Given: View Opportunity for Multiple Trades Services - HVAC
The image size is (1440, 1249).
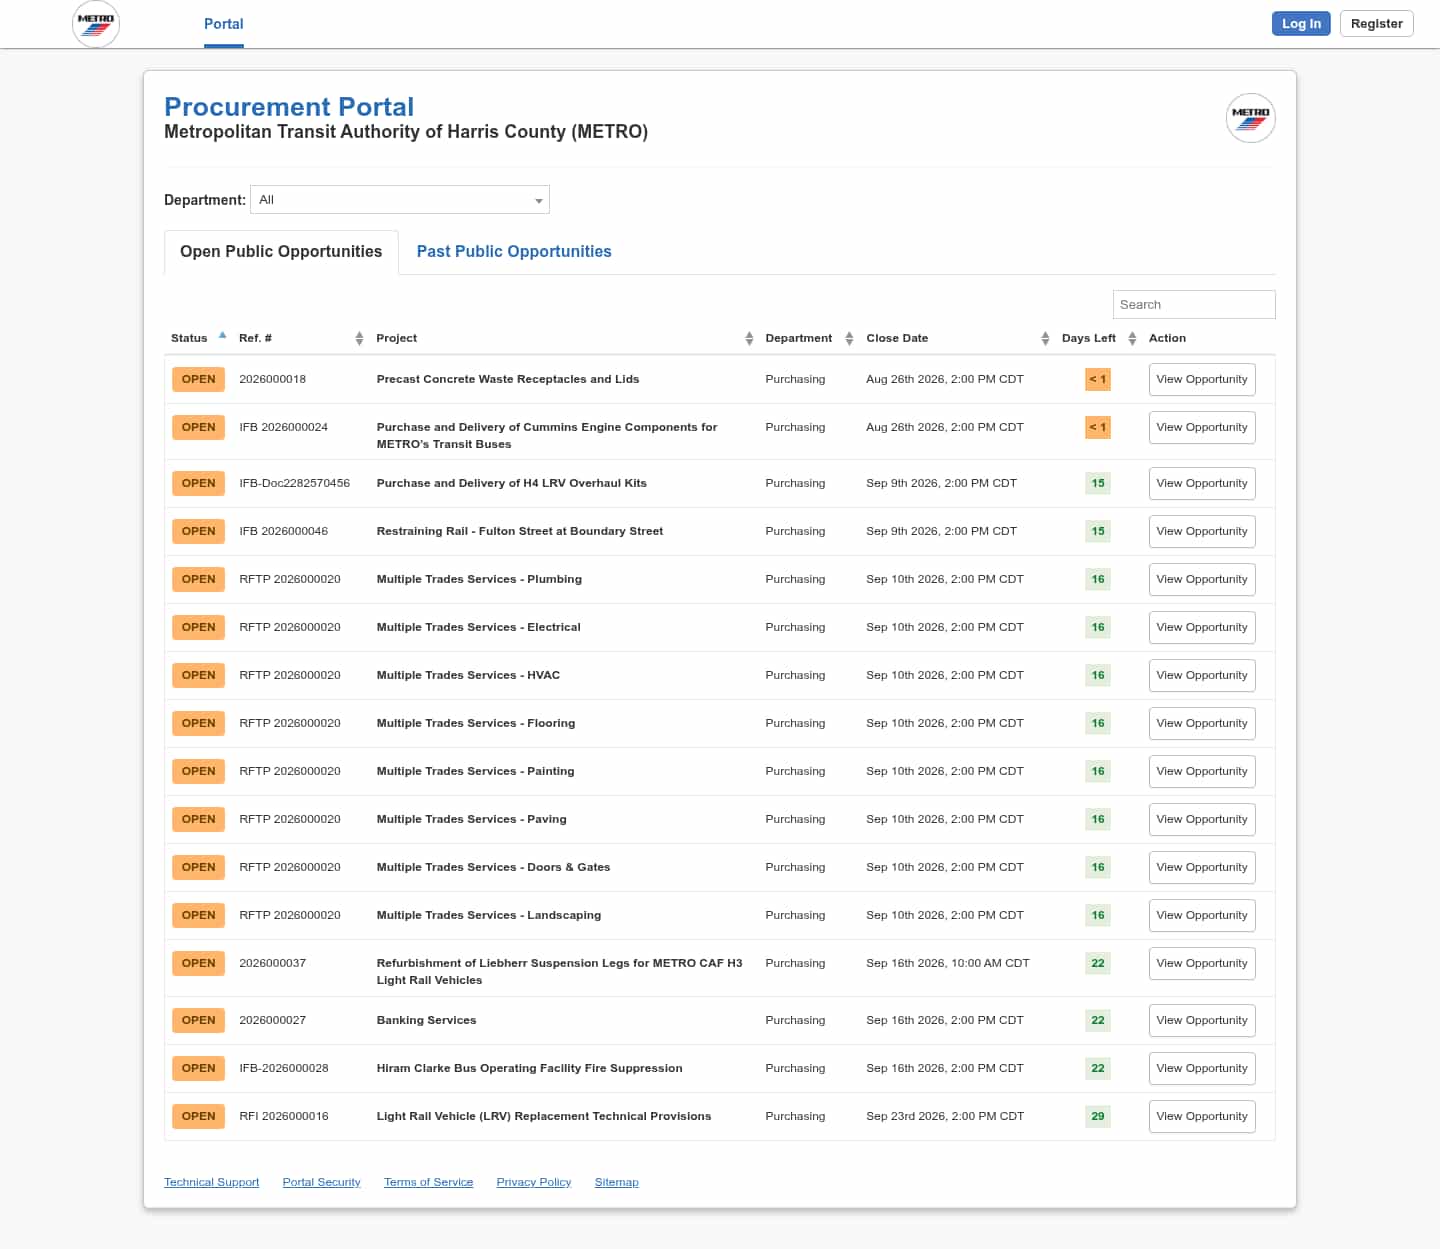Looking at the screenshot, I should (1202, 676).
